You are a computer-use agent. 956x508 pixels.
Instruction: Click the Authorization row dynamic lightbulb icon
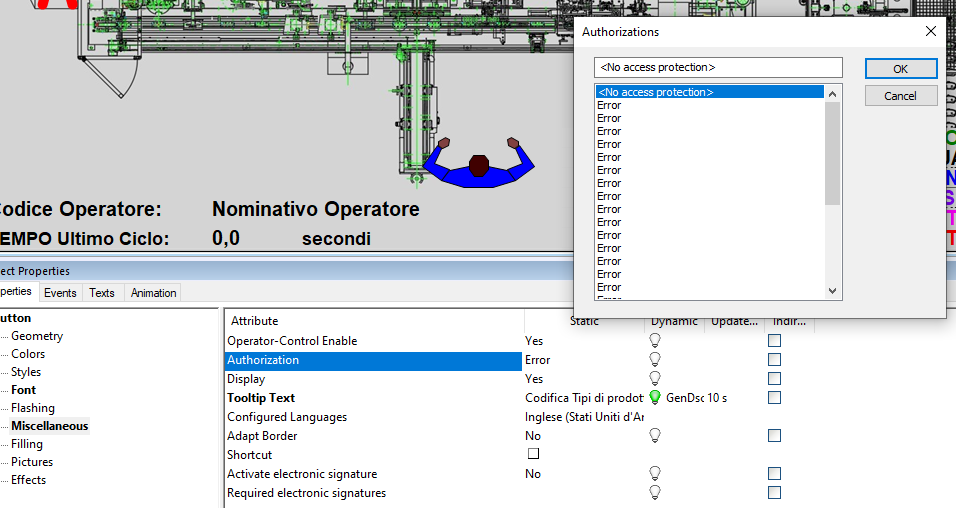click(655, 360)
